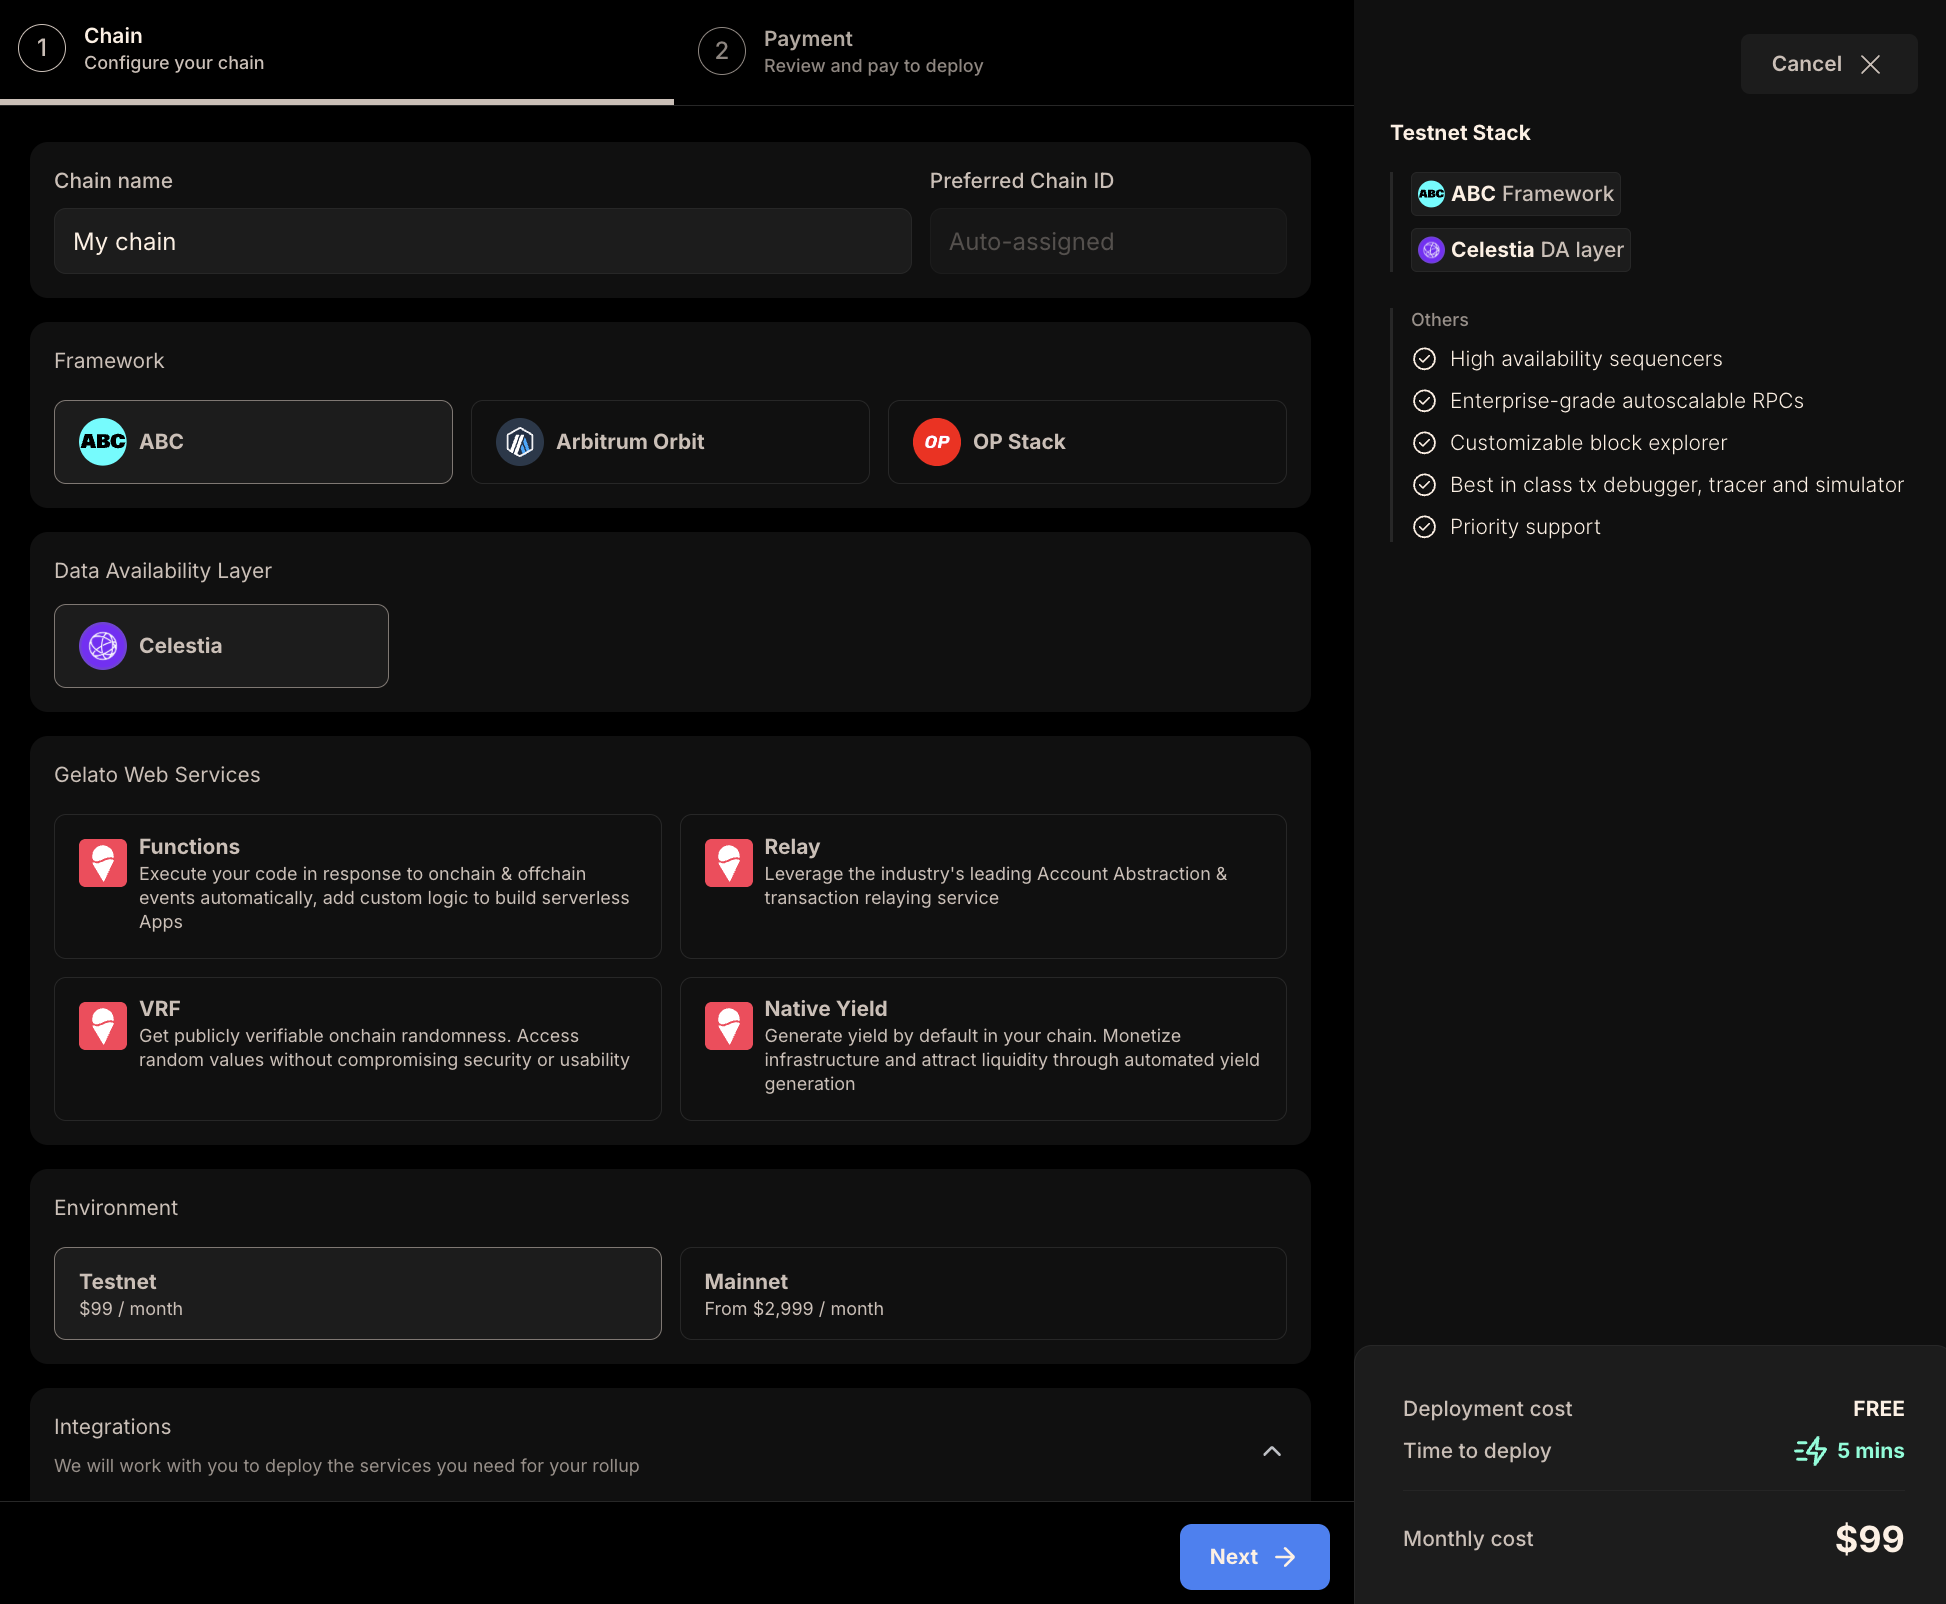Click the ABC Framework chip in summary
Screen dimensions: 1946x1604
click(1516, 194)
